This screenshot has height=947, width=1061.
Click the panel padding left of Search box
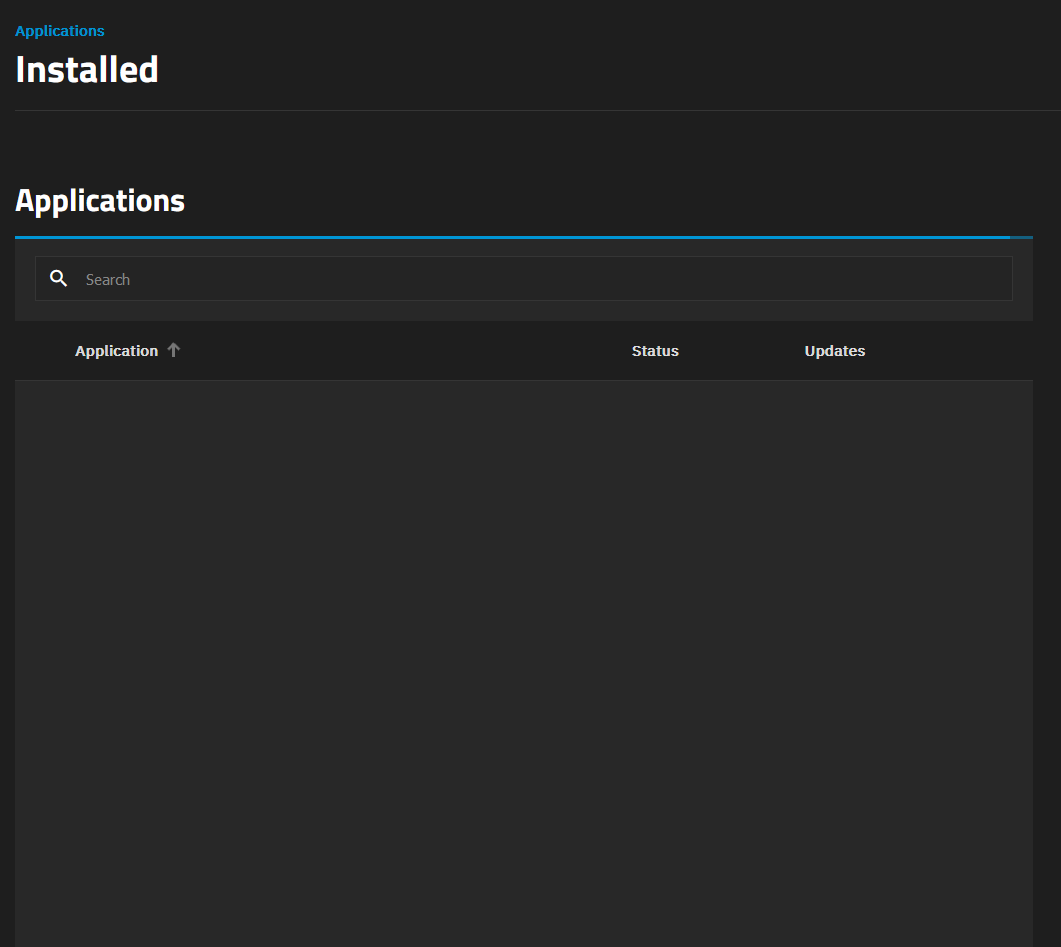tap(25, 279)
